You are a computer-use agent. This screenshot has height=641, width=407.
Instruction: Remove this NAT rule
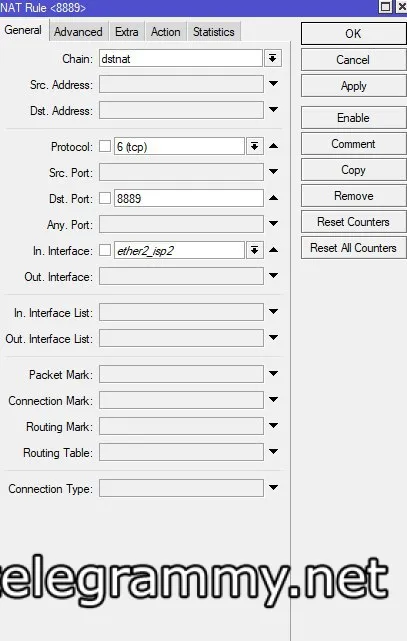(353, 196)
